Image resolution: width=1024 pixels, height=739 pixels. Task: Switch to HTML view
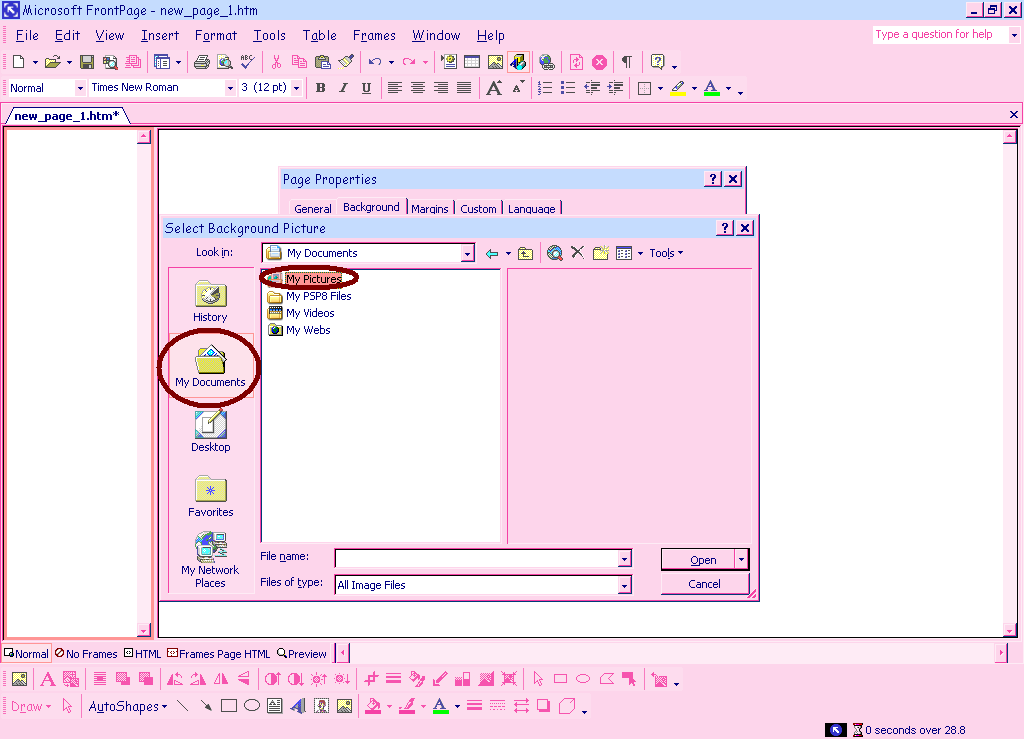[142, 653]
